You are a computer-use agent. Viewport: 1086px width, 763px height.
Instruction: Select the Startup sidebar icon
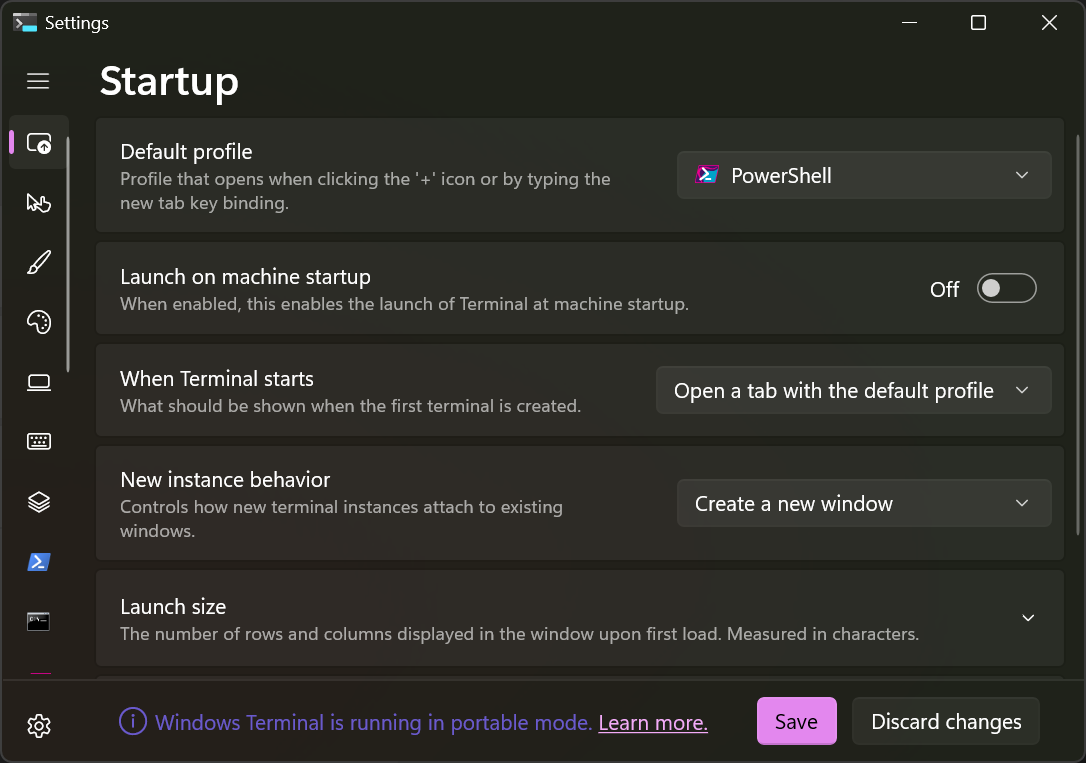pyautogui.click(x=39, y=143)
